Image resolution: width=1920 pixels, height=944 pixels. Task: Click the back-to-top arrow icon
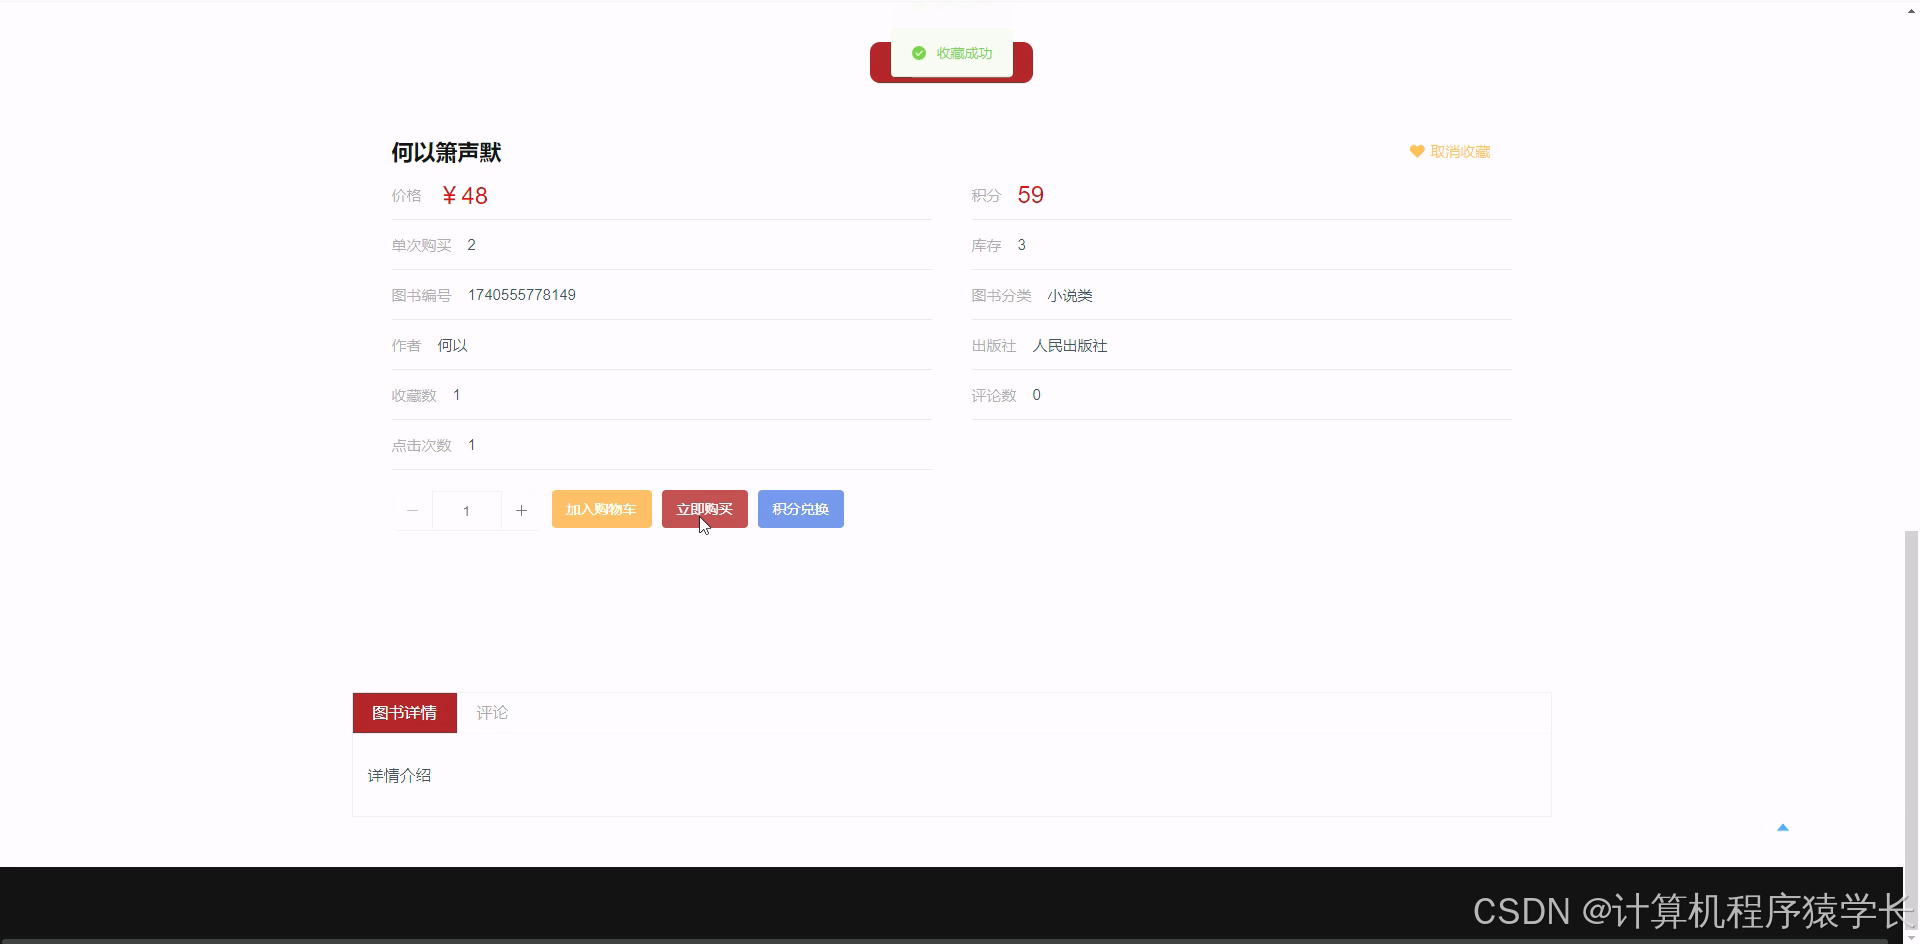pyautogui.click(x=1782, y=828)
